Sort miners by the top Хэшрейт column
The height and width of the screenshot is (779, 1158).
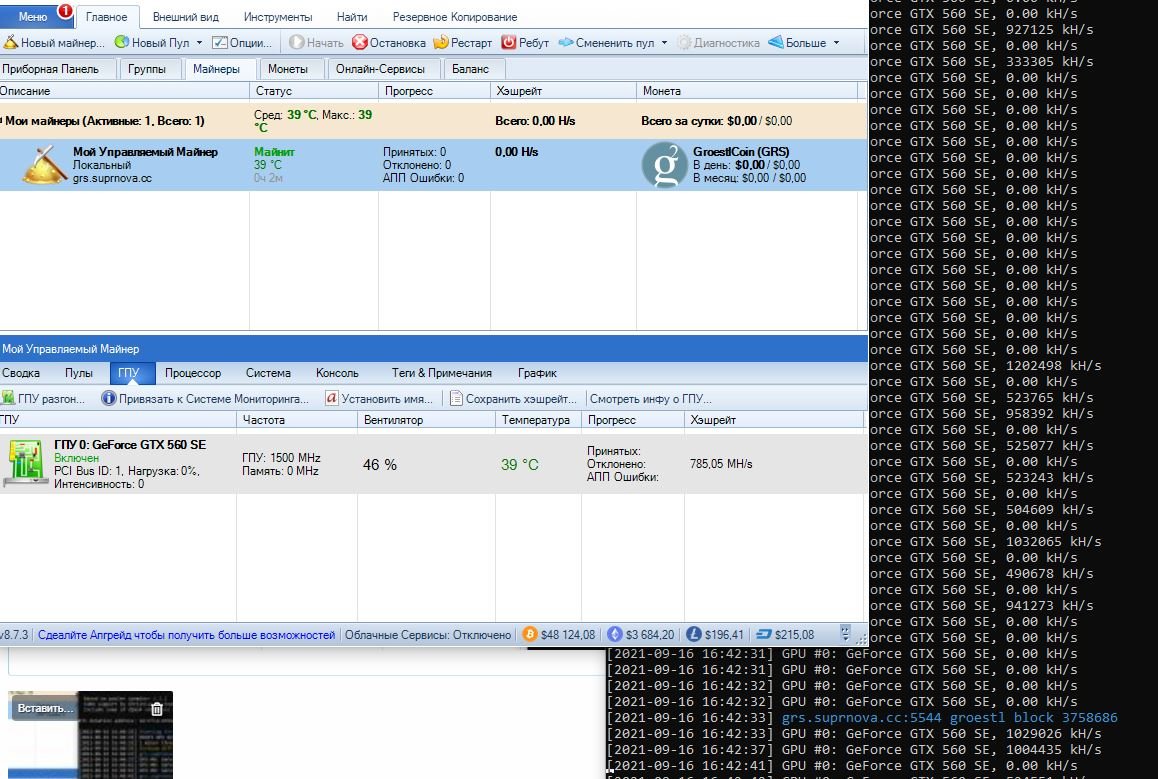[563, 91]
